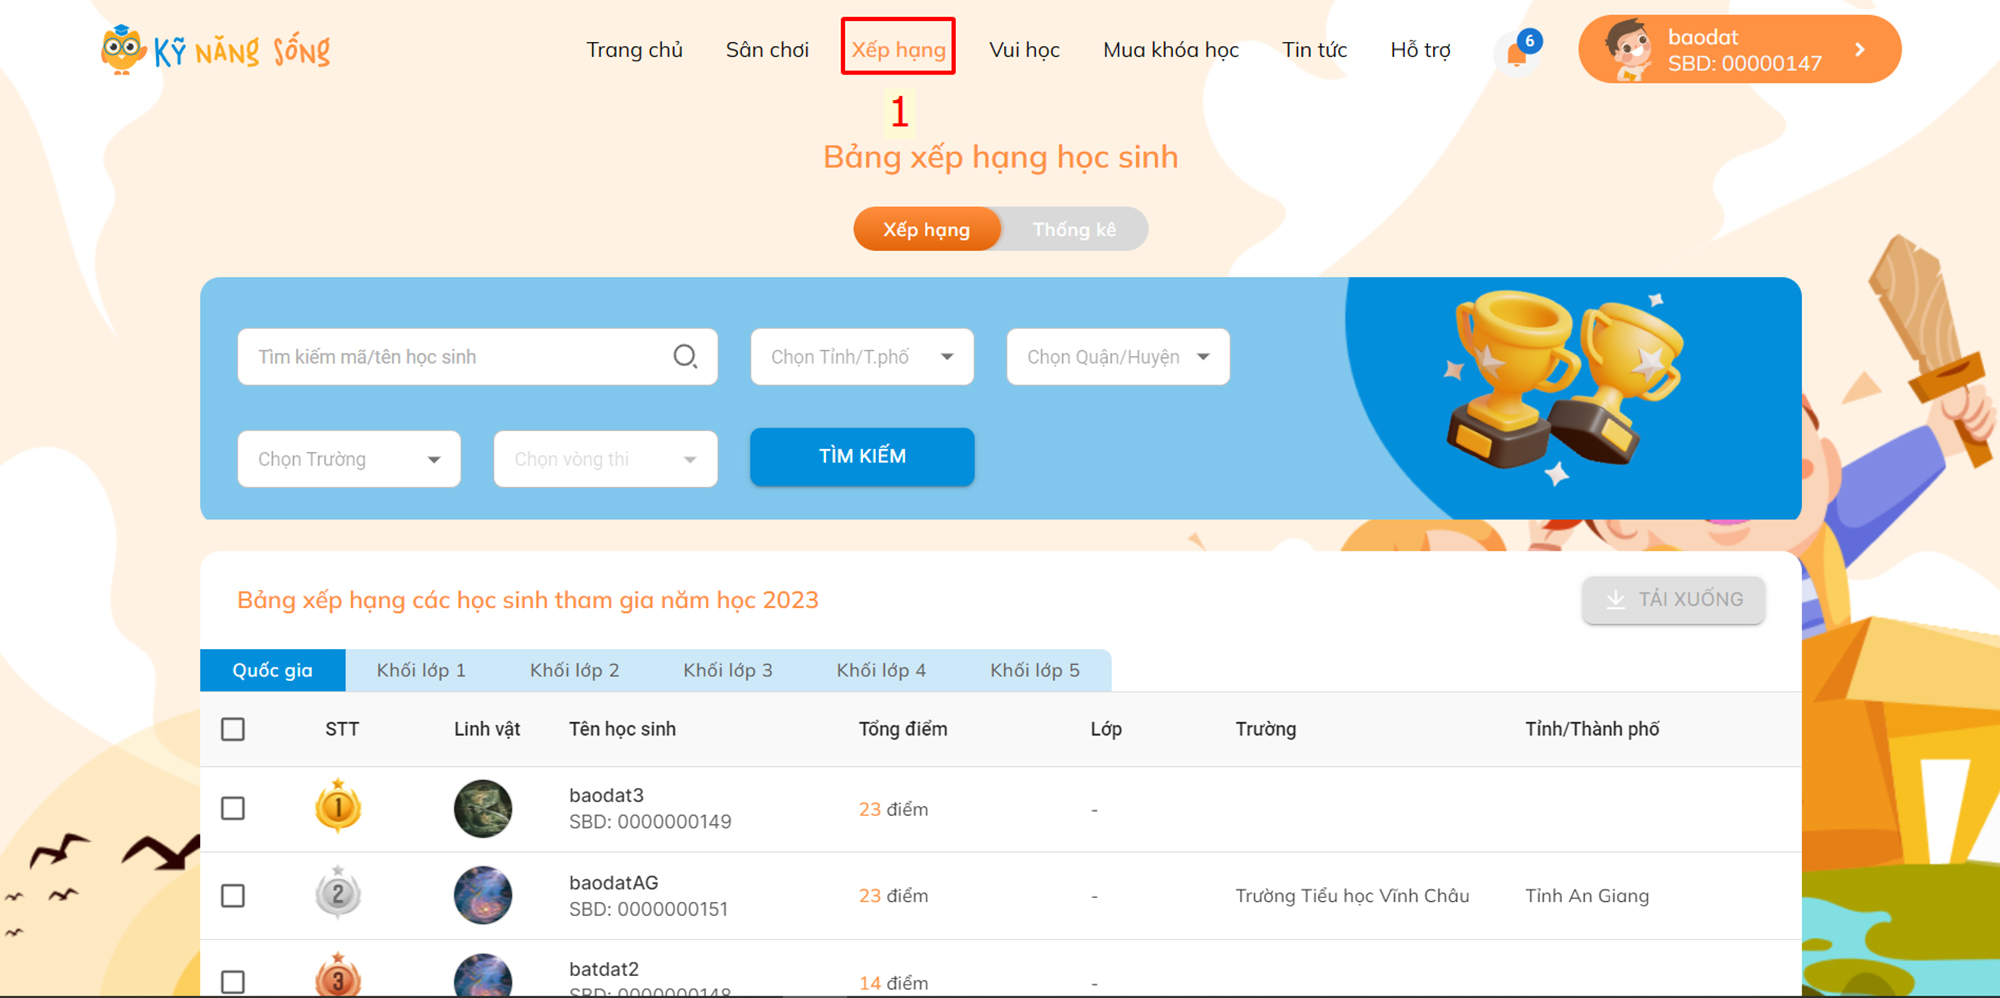Check the box for the baodat3 row
2000x998 pixels.
233,808
